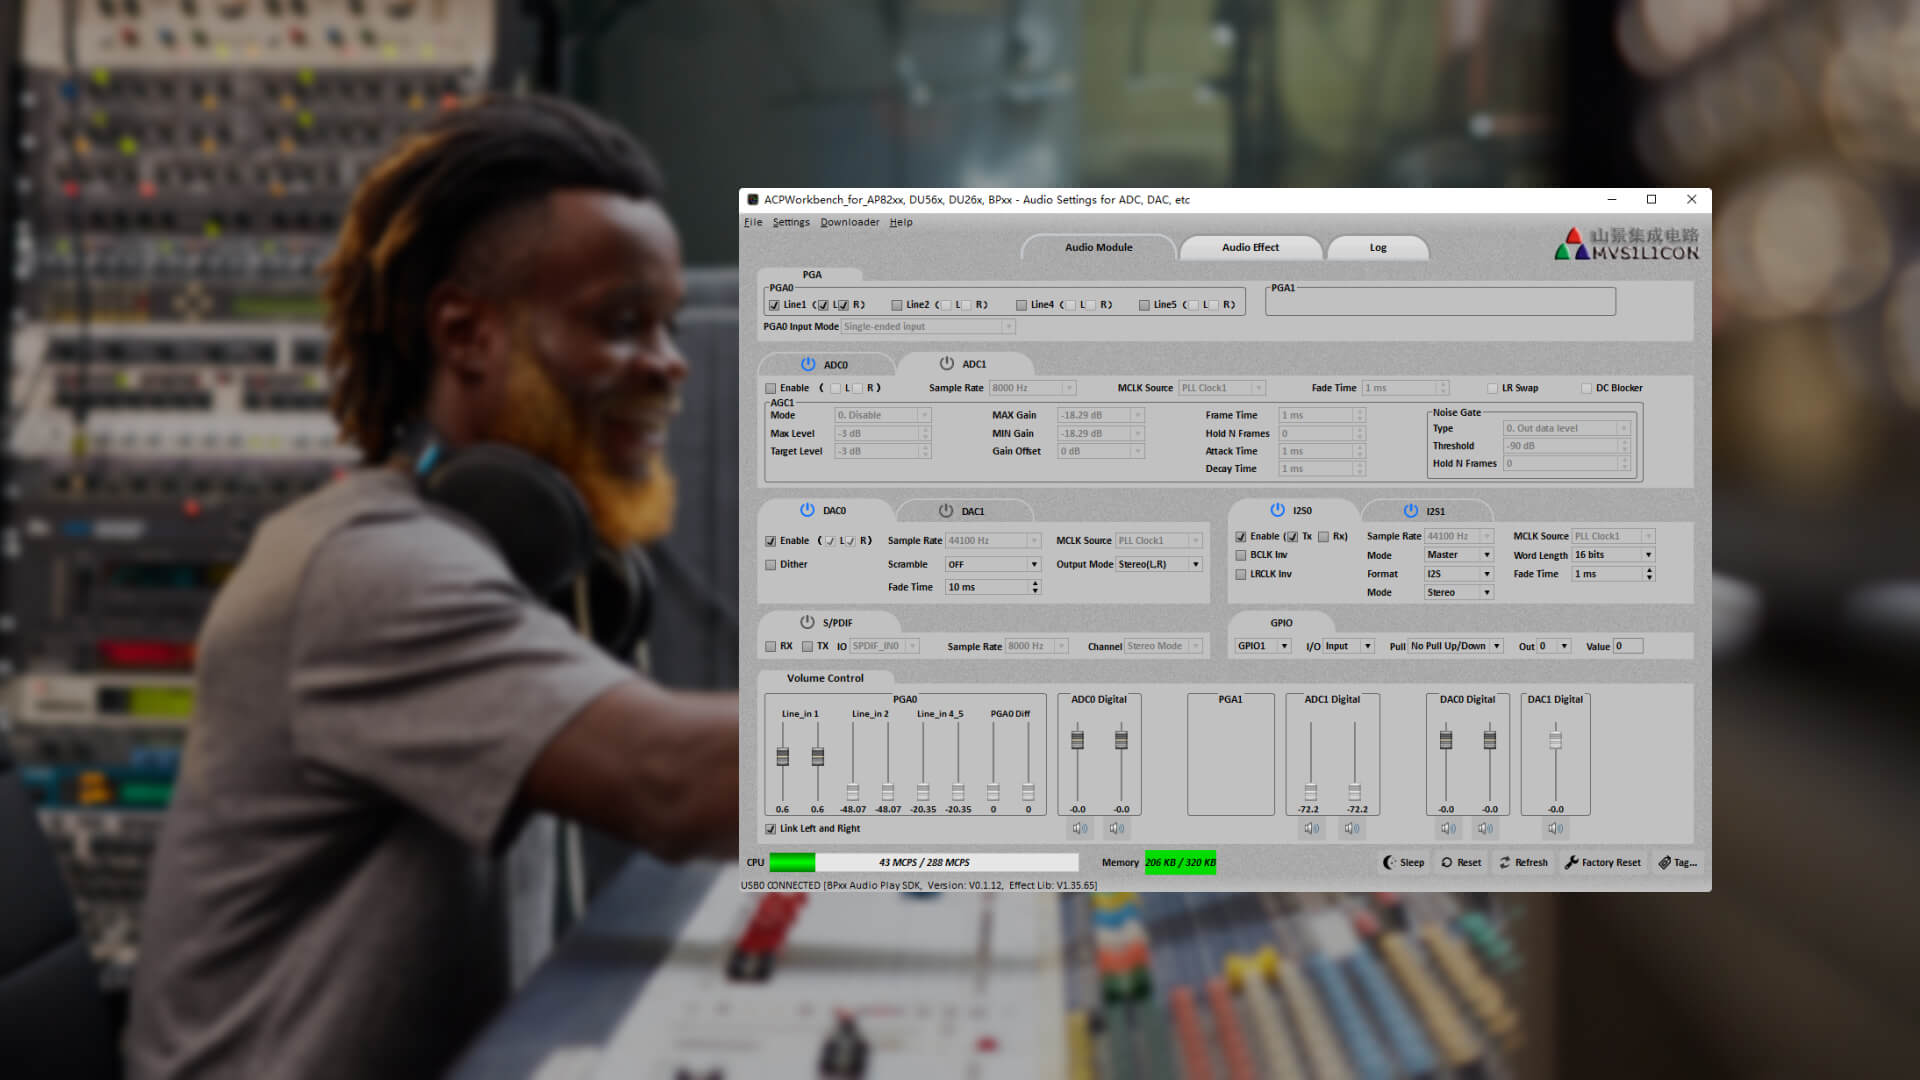The image size is (1920, 1080).
Task: Toggle the S/PDIF power icon
Action: click(x=807, y=622)
